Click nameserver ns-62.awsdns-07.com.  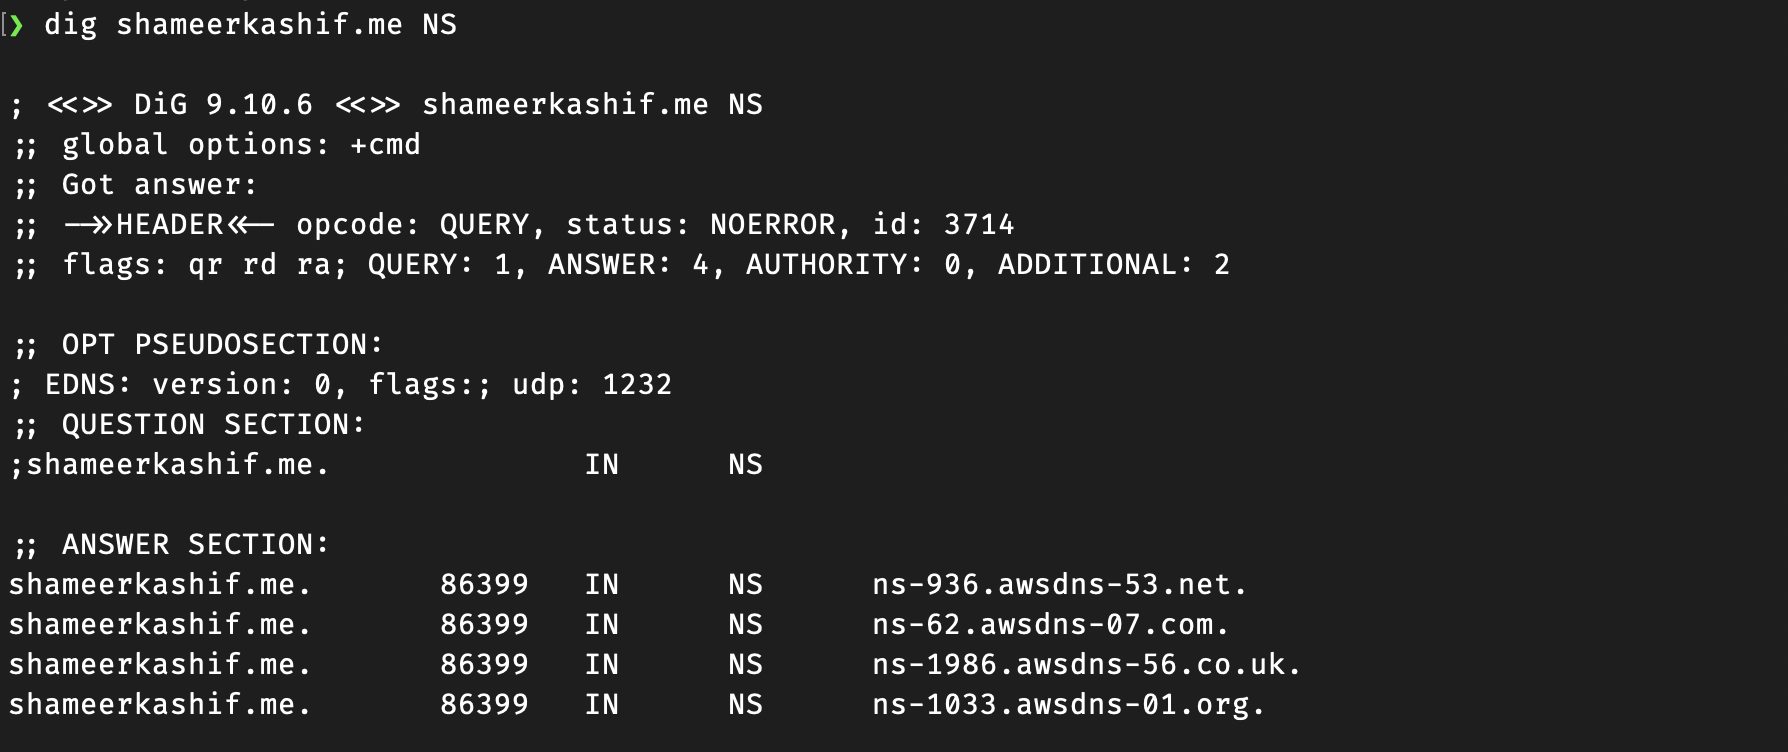[1051, 625]
